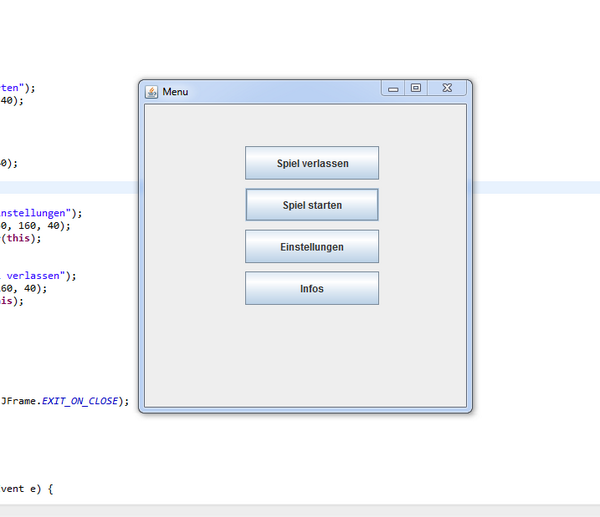The image size is (600, 517).
Task: Open the Infos button
Action: (312, 288)
